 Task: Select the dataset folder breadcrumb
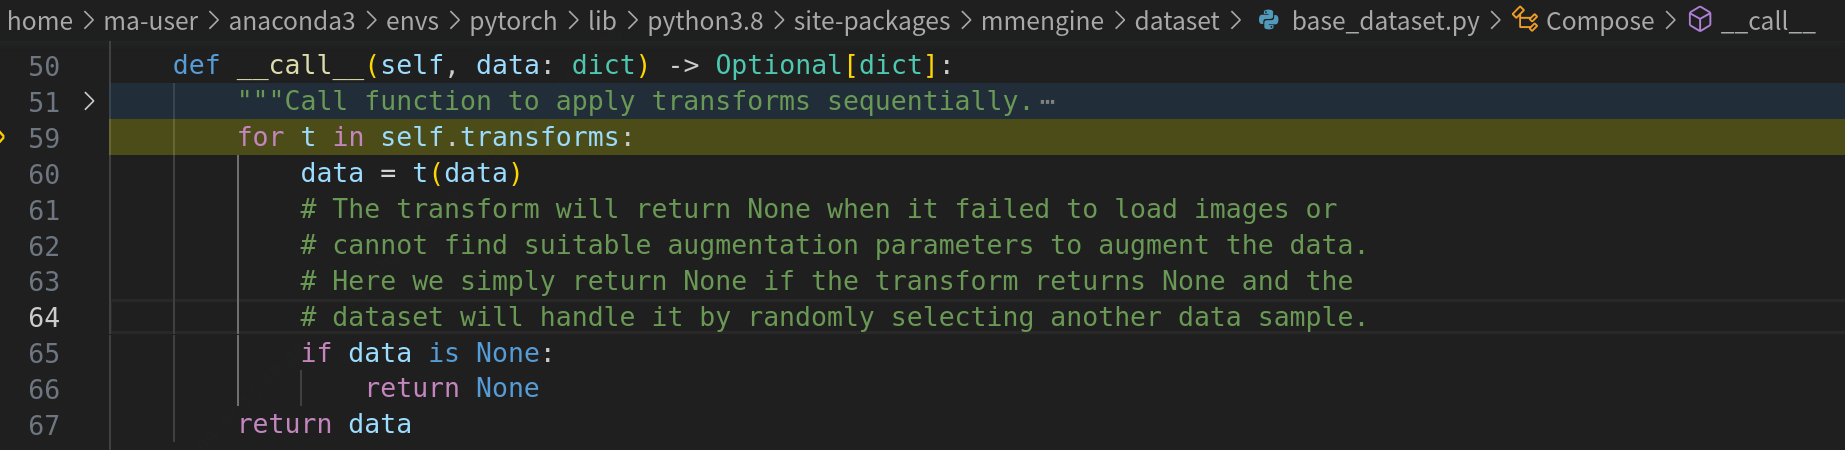(1177, 21)
